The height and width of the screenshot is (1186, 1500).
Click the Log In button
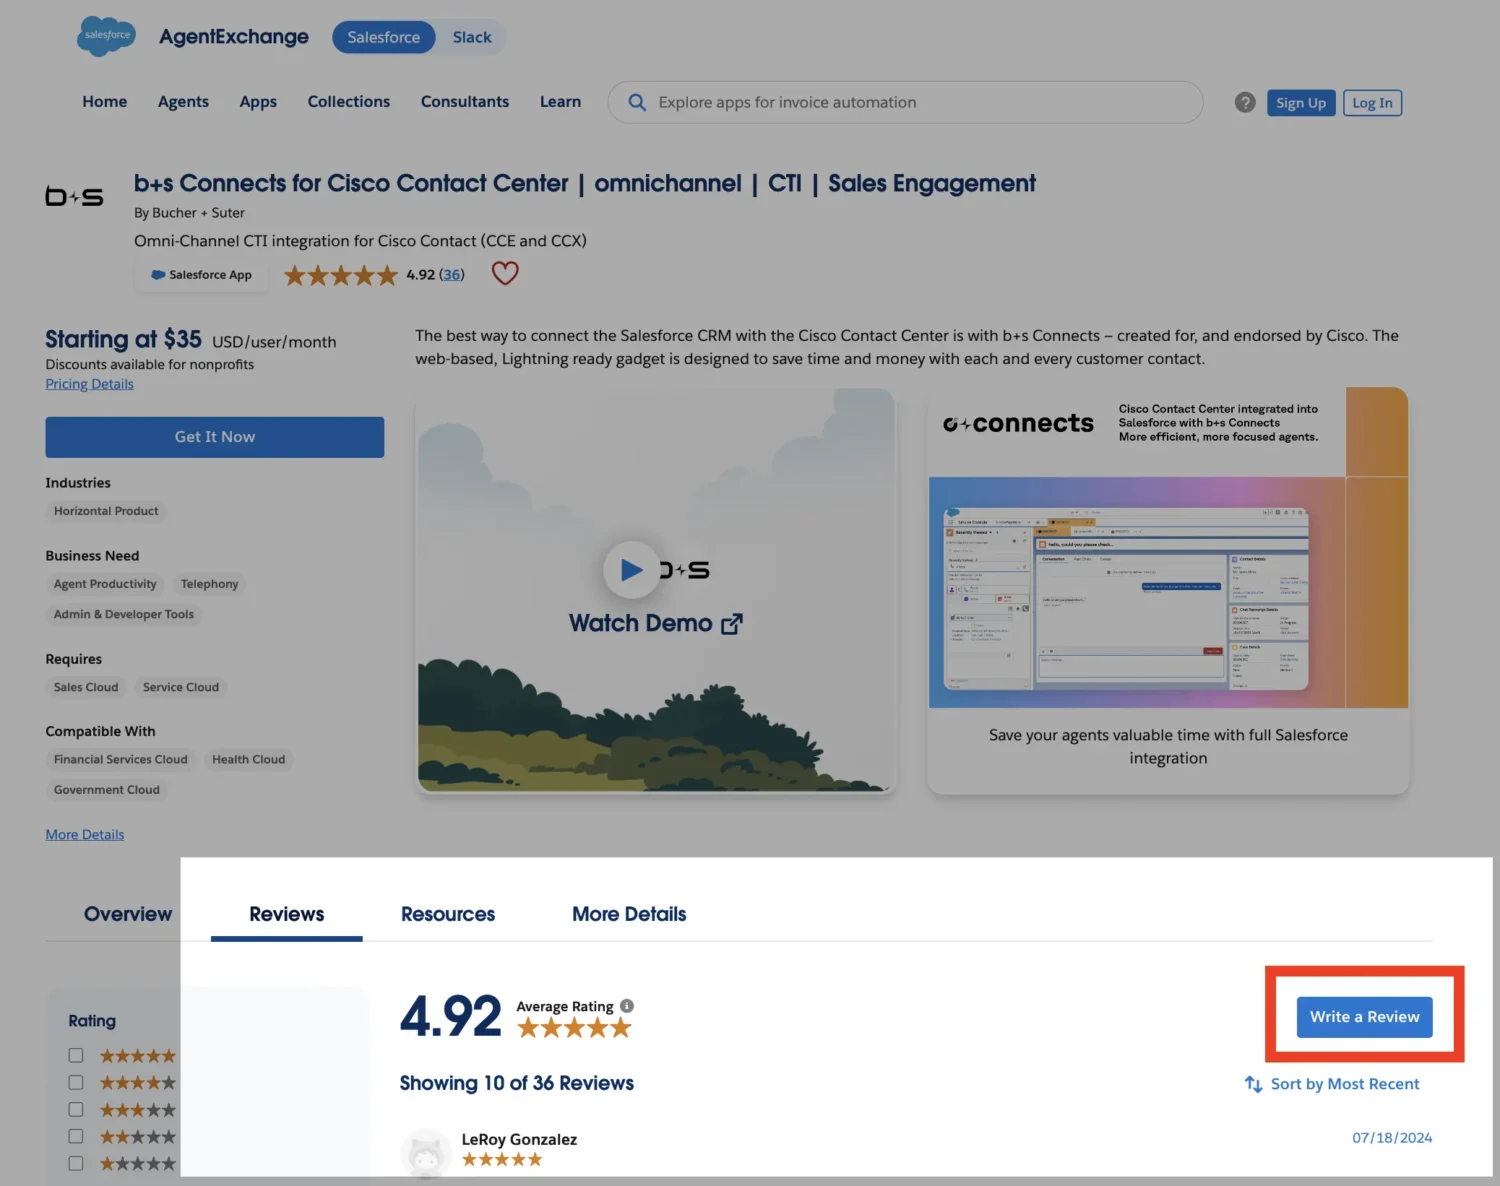pos(1372,103)
